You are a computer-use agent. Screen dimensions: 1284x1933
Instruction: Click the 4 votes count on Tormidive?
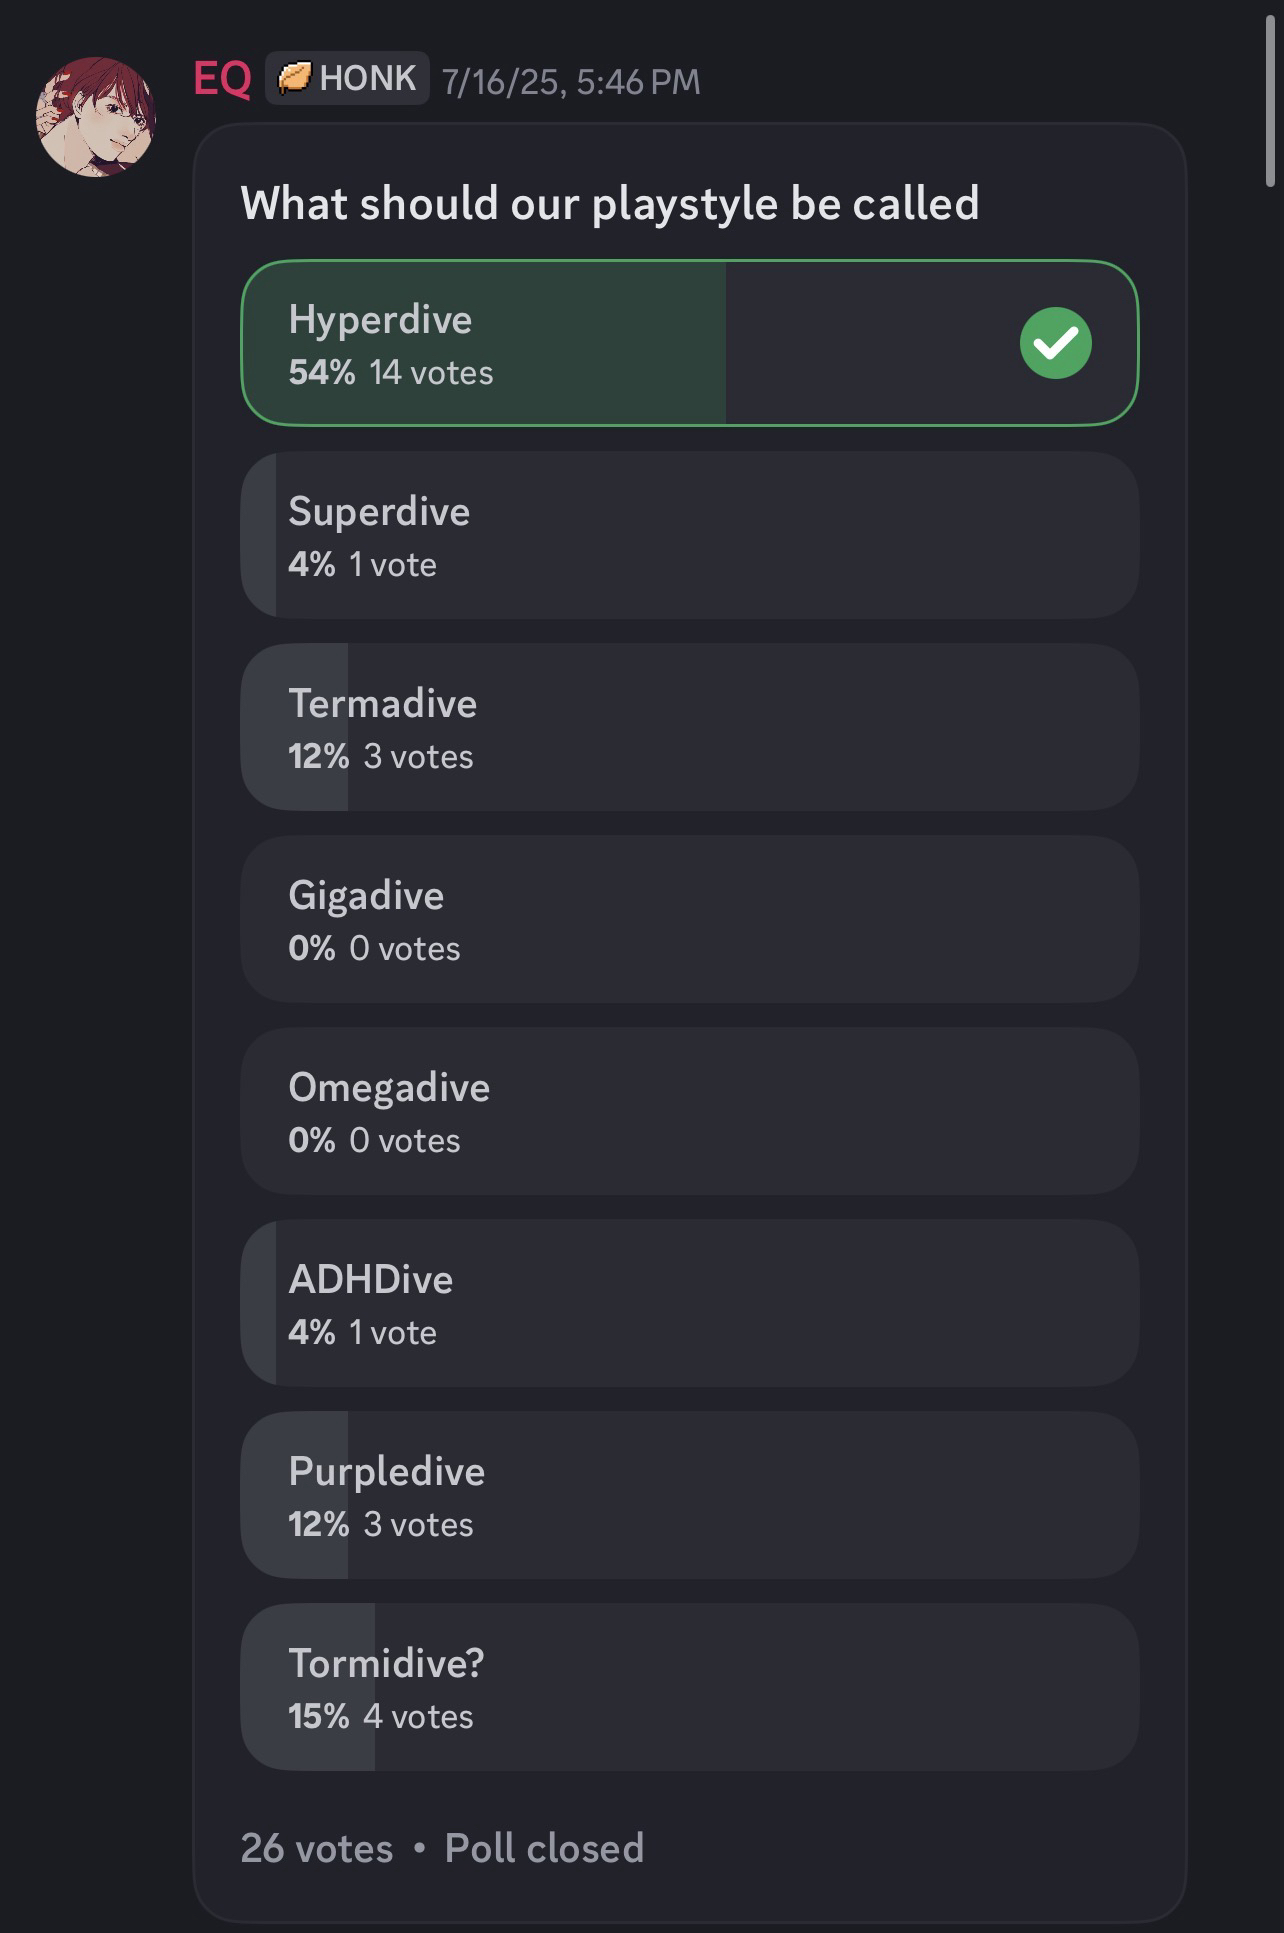418,1717
